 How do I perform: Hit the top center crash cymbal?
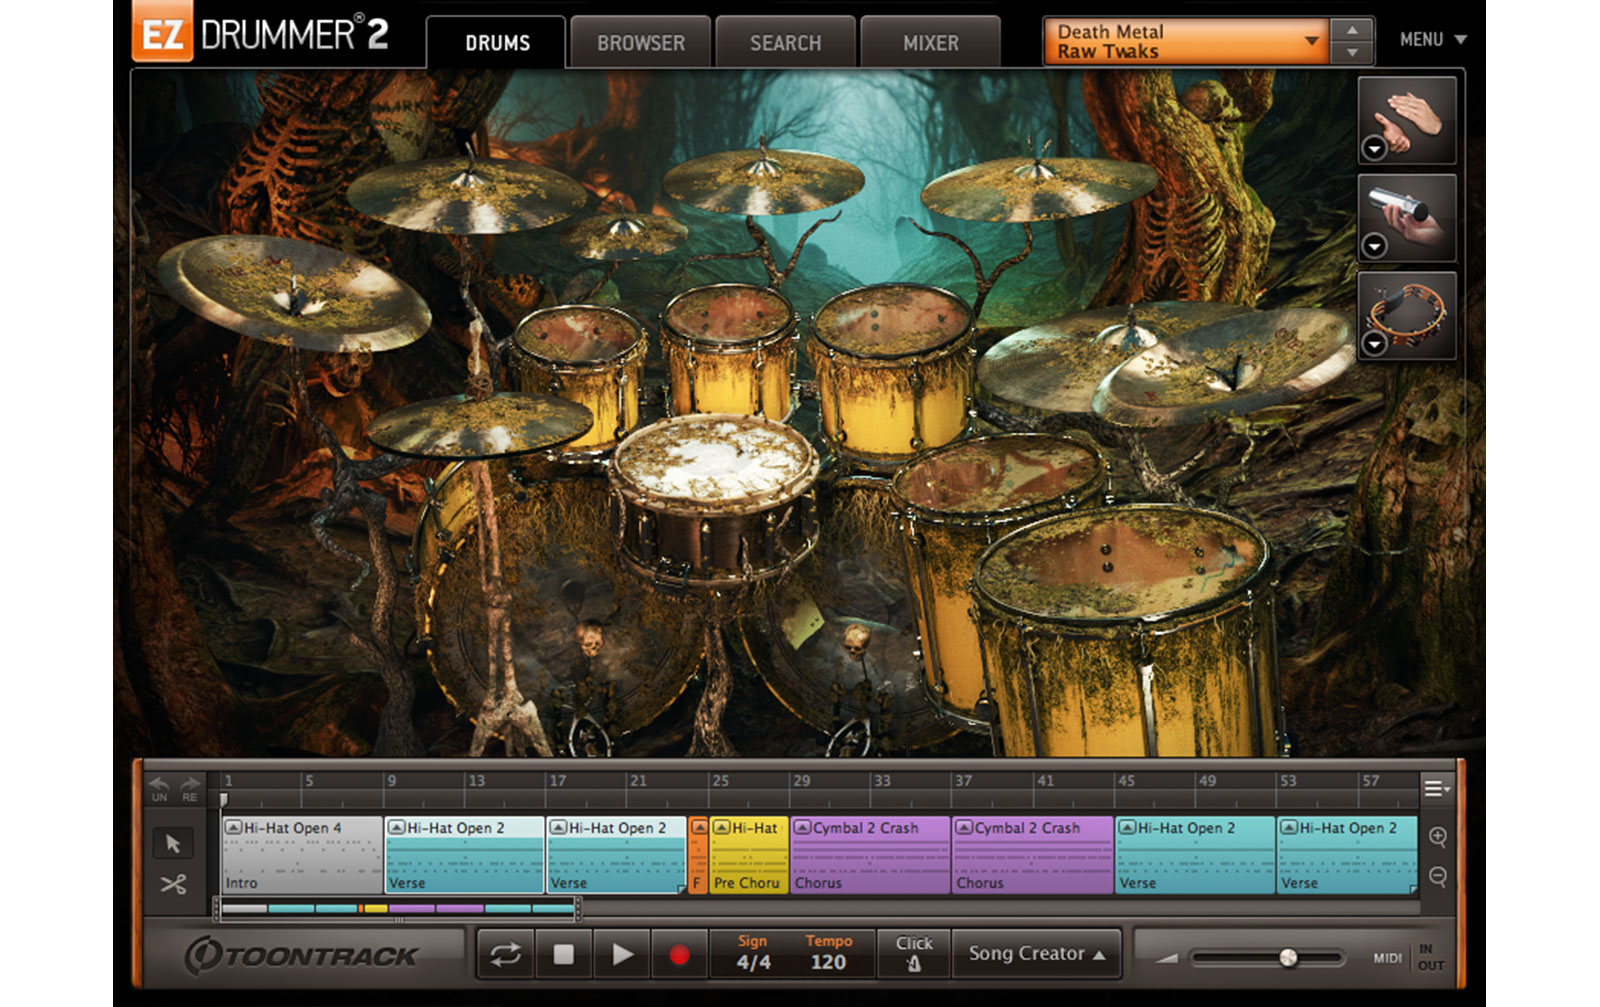tap(764, 180)
